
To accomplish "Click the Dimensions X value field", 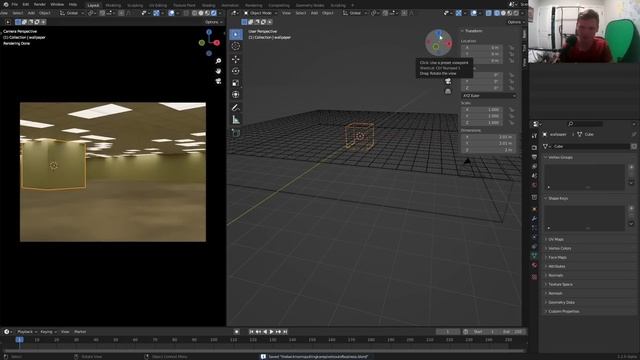I will [x=489, y=137].
